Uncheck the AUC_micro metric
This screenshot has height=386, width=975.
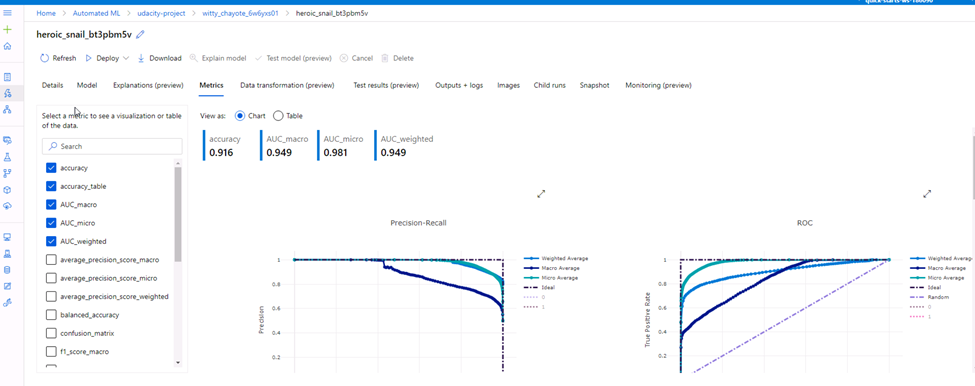point(51,223)
